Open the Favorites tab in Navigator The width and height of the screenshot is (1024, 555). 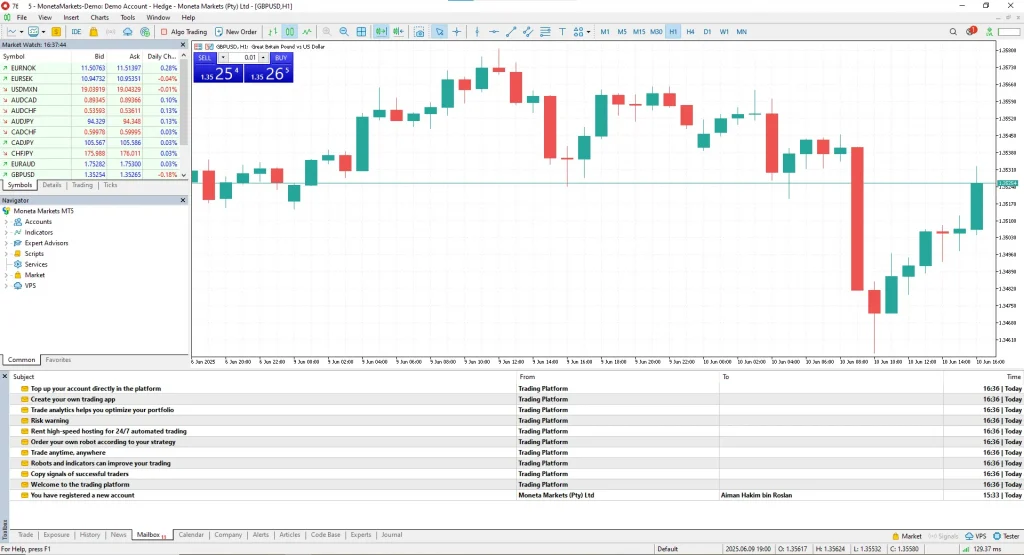click(58, 360)
